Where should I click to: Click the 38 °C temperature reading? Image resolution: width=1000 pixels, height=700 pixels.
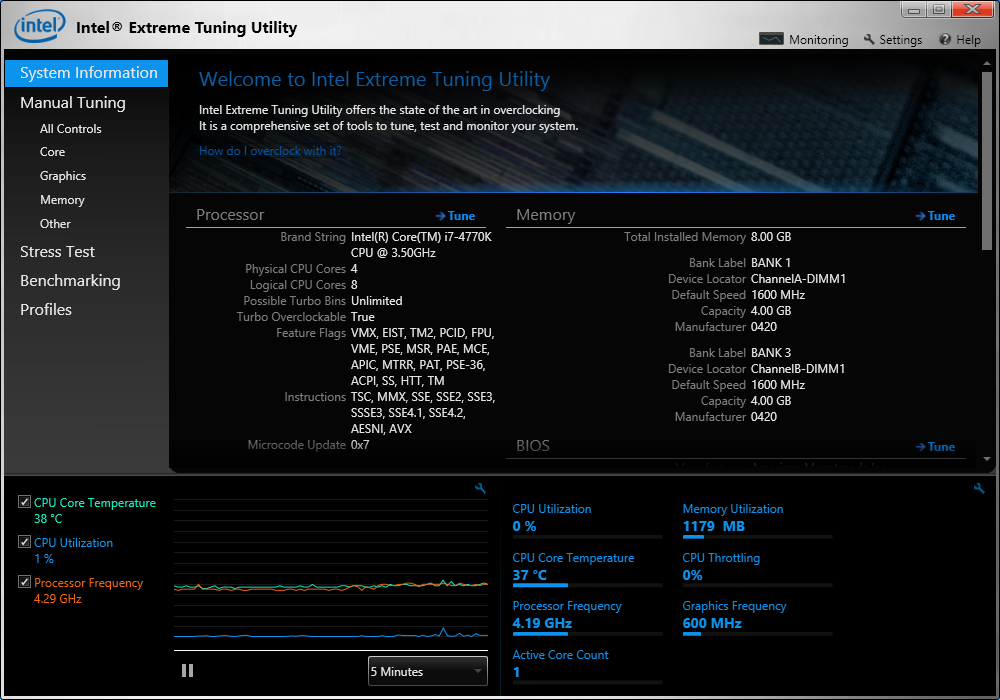click(x=48, y=519)
